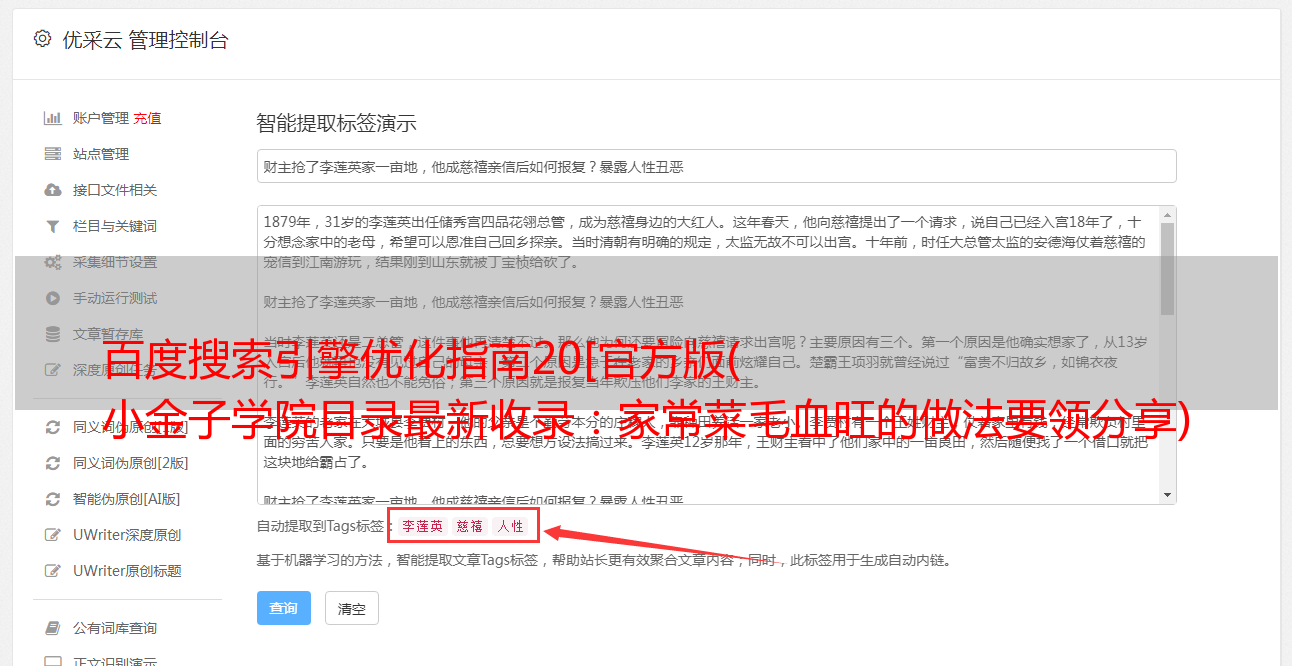Open the UWriter深度原创 edit icon
The image size is (1292, 666).
53,535
